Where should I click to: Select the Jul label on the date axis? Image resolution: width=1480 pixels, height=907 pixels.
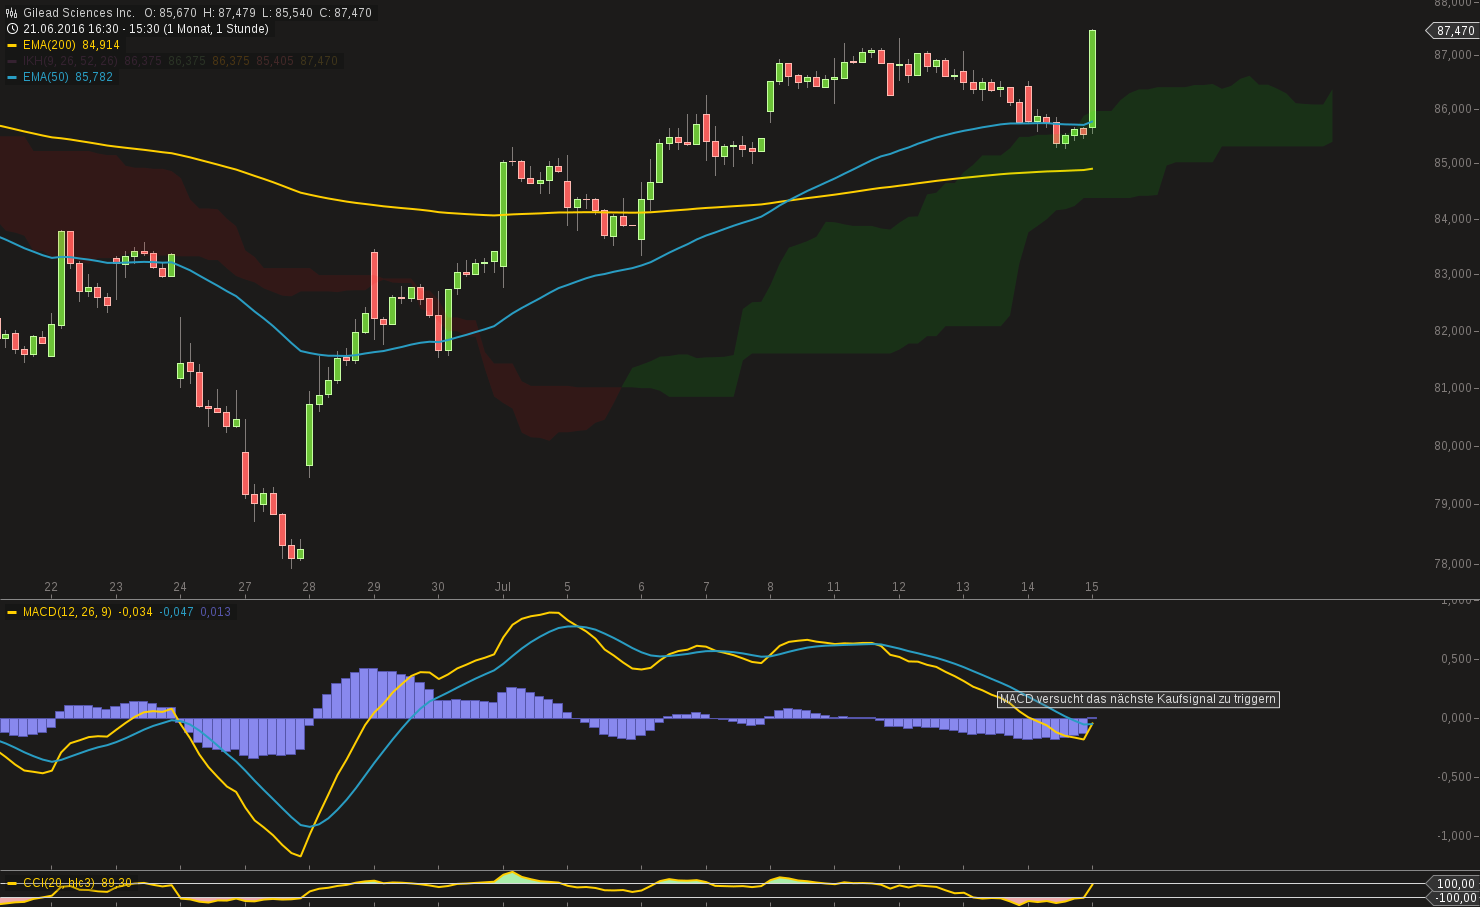[x=503, y=587]
